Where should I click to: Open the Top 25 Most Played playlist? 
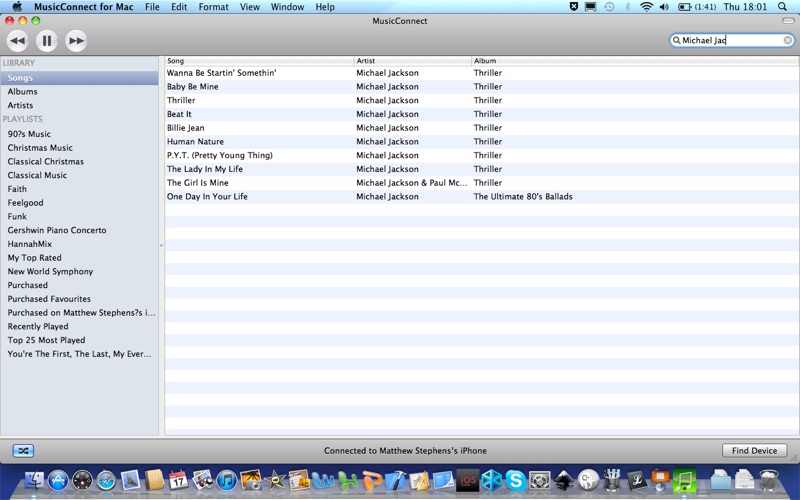(x=79, y=340)
